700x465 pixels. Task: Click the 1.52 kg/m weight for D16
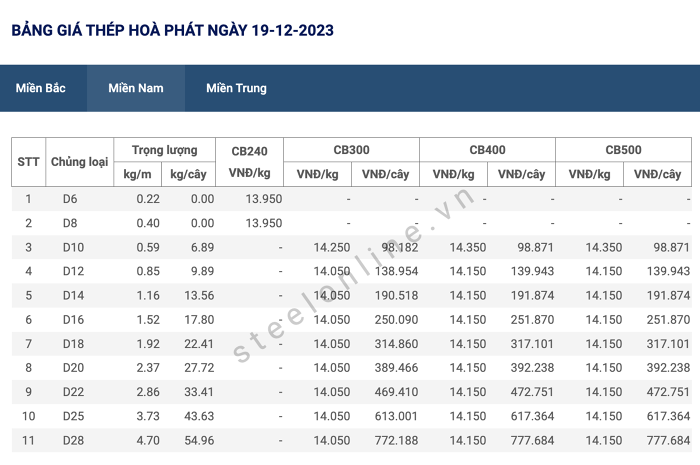tap(148, 320)
